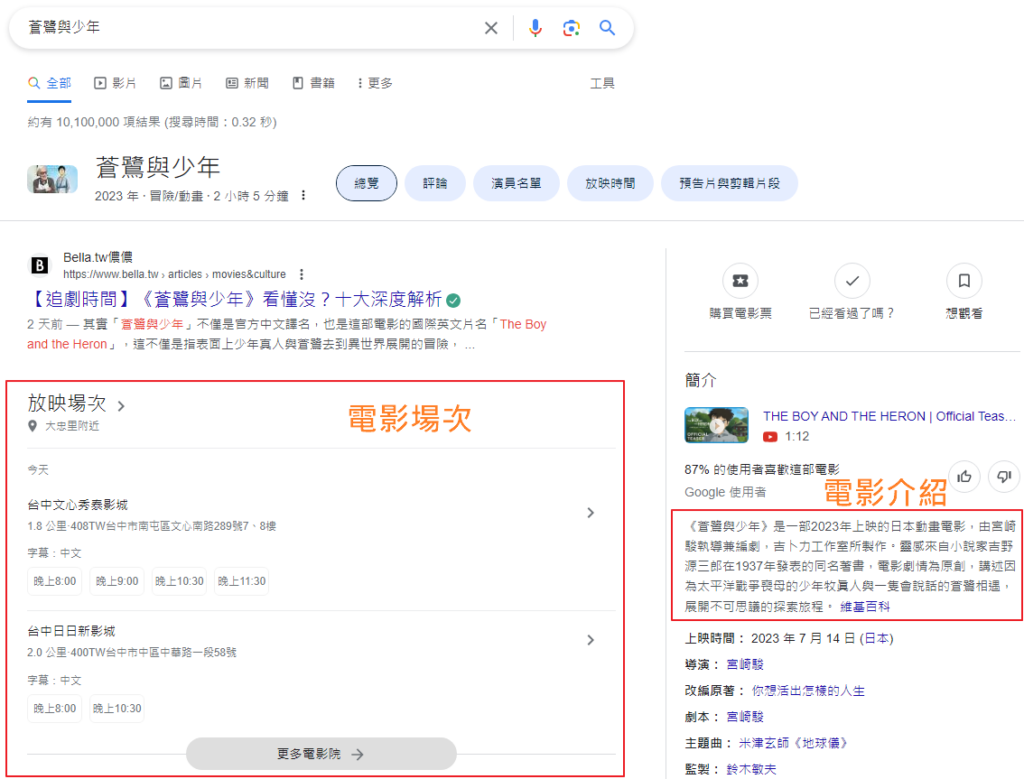This screenshot has width=1024, height=779.
Task: Open the 更多 search categories menu
Action: point(375,83)
